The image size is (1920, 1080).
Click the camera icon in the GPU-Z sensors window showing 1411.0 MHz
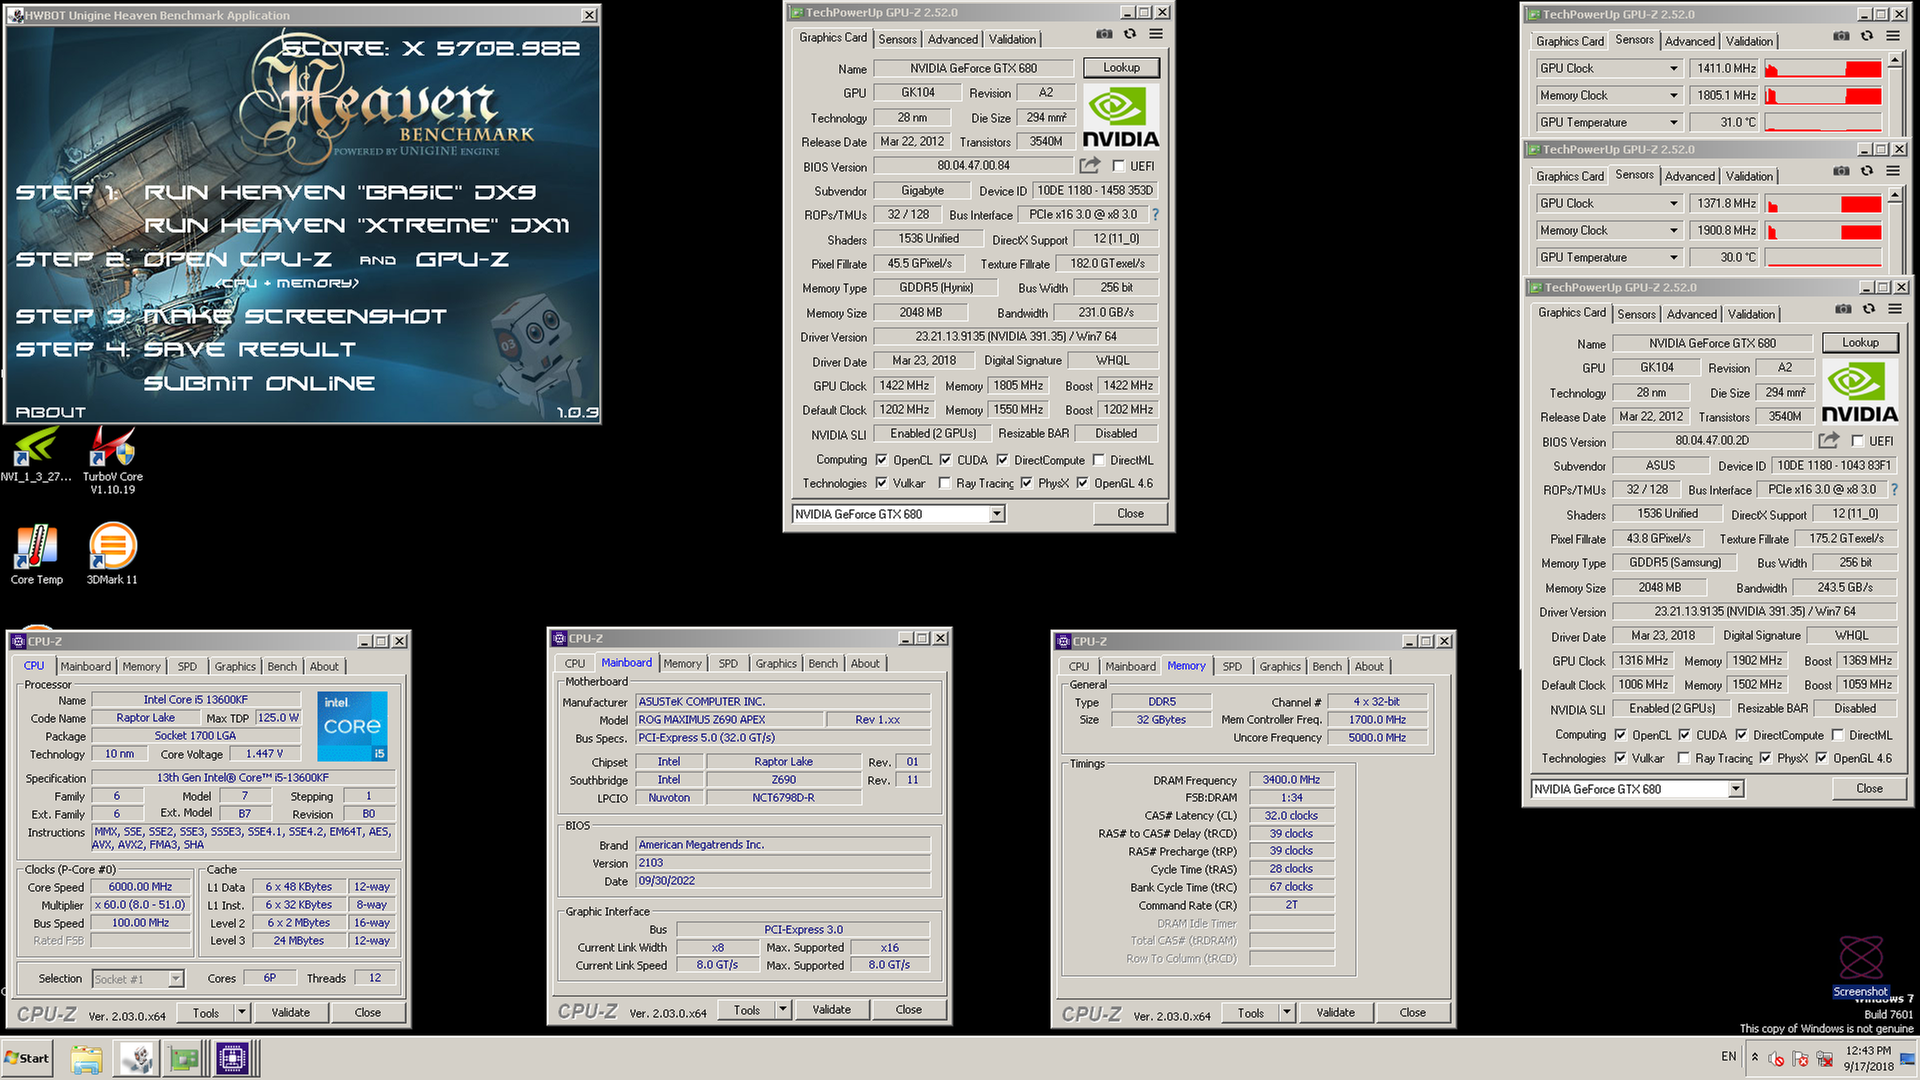[1841, 36]
